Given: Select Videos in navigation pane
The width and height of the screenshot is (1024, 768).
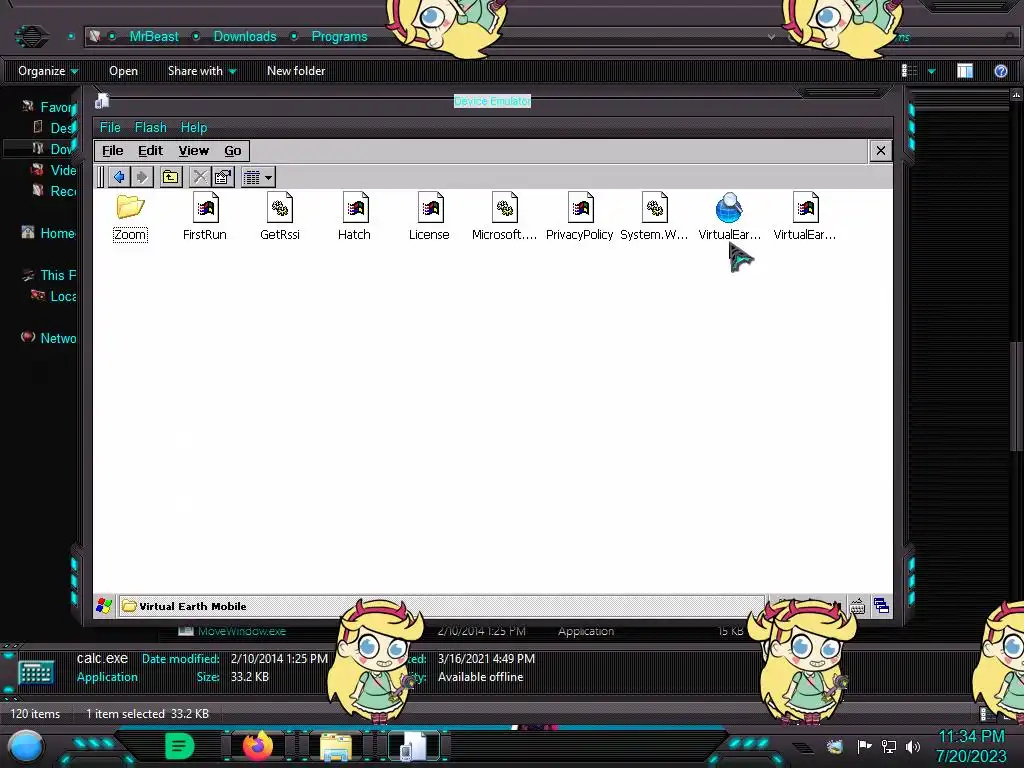Looking at the screenshot, I should (55, 170).
